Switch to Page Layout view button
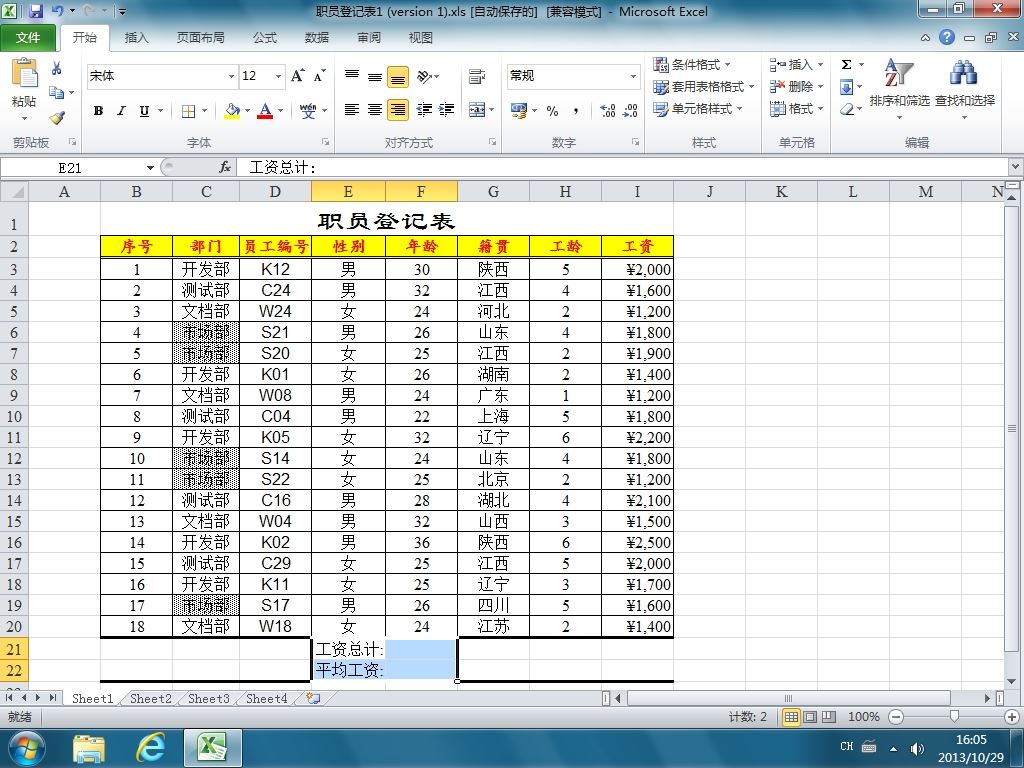The width and height of the screenshot is (1024, 768). pos(810,717)
